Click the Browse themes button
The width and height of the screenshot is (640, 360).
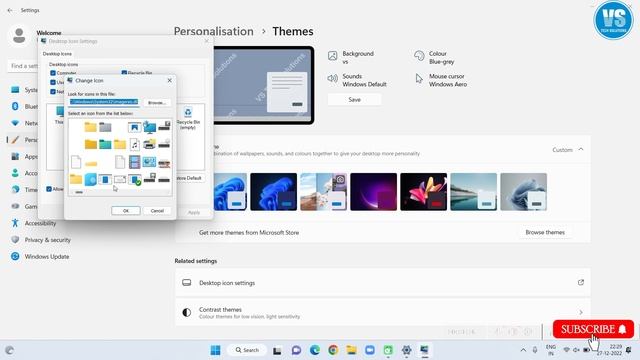pyautogui.click(x=545, y=232)
